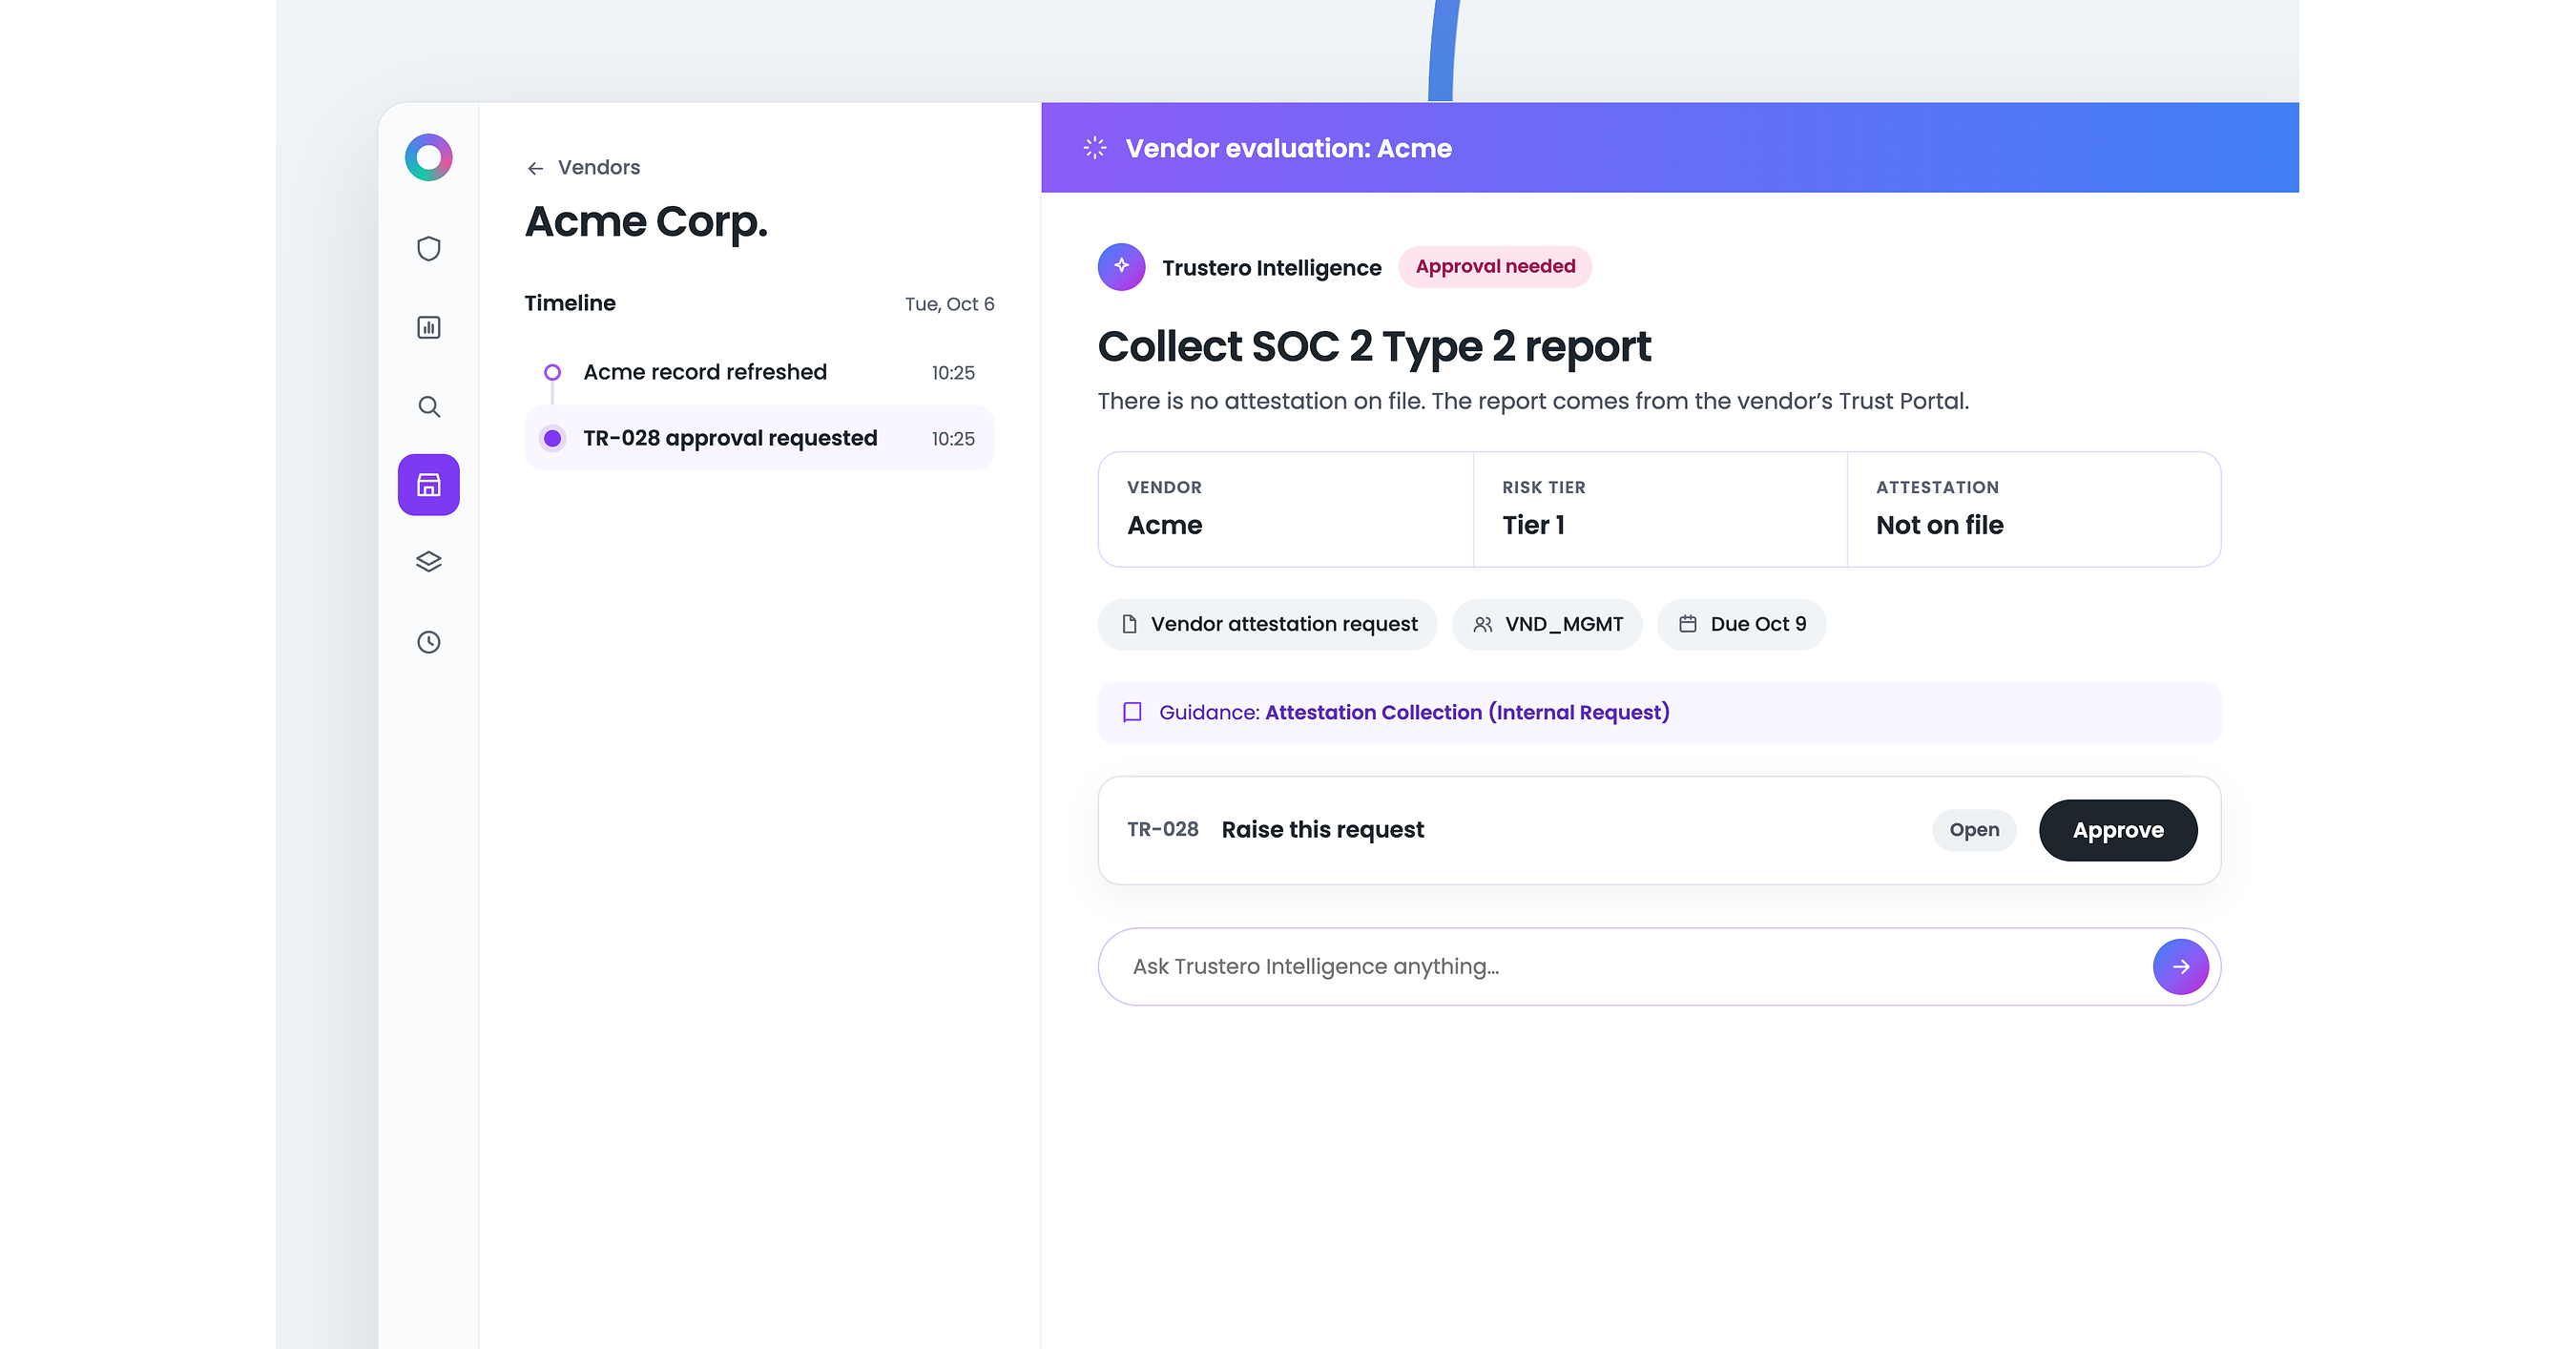2576x1349 pixels.
Task: Open the layers stack sidebar icon
Action: pos(428,562)
